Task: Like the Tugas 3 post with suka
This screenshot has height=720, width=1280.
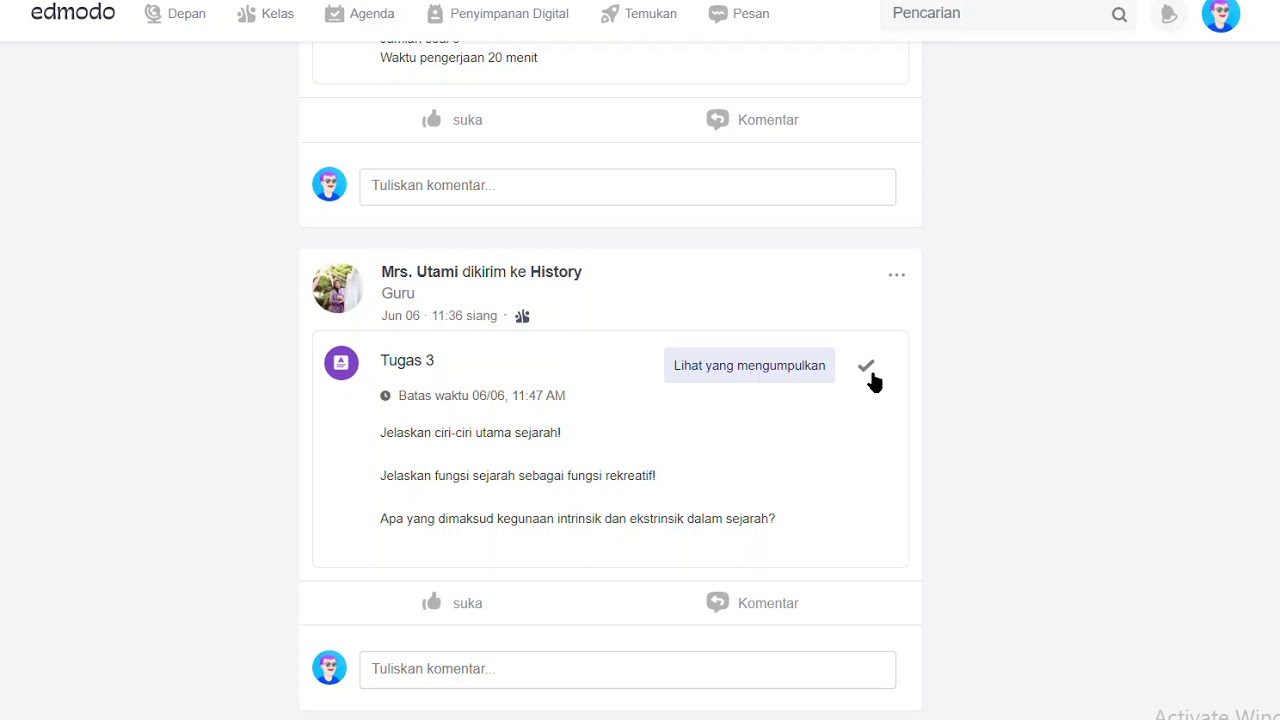Action: (452, 603)
